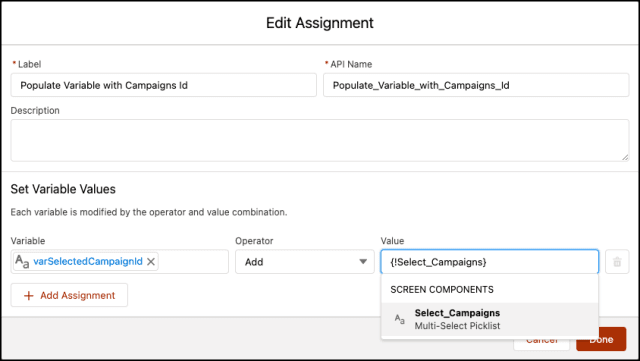Click the Add Assignment button

(69, 295)
